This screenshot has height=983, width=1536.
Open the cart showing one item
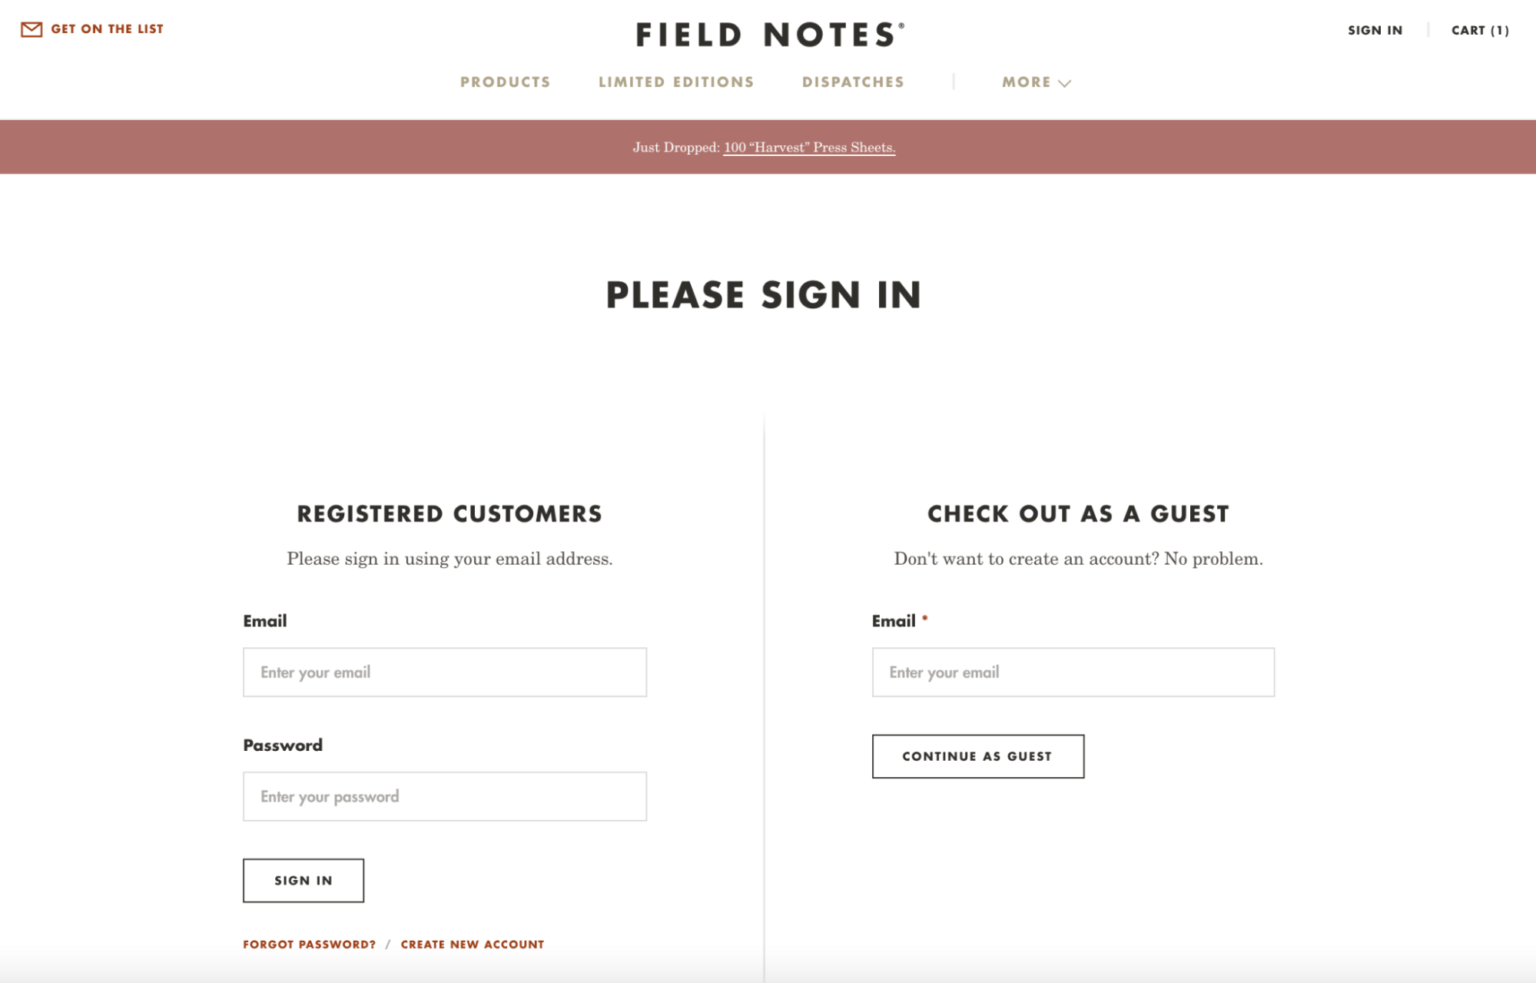click(x=1479, y=30)
